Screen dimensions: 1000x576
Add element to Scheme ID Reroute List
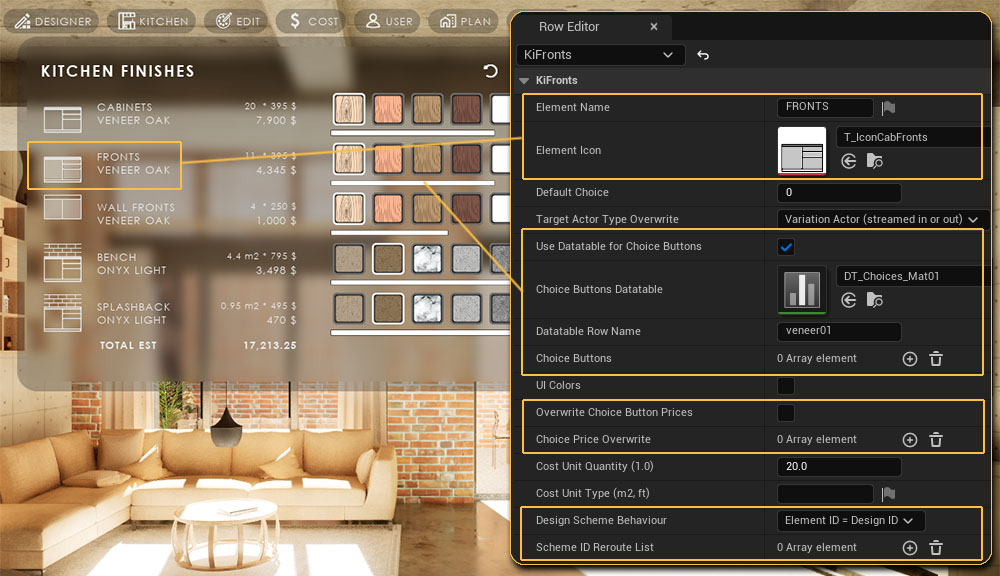pyautogui.click(x=909, y=548)
